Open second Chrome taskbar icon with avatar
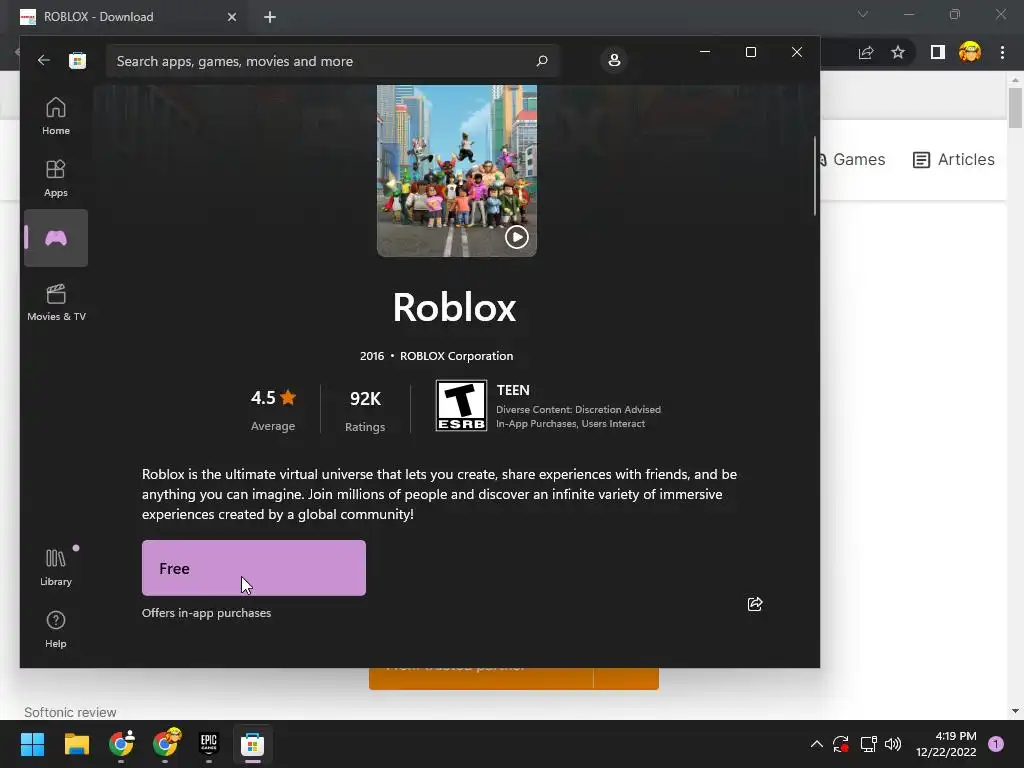This screenshot has height=768, width=1024. pos(166,744)
